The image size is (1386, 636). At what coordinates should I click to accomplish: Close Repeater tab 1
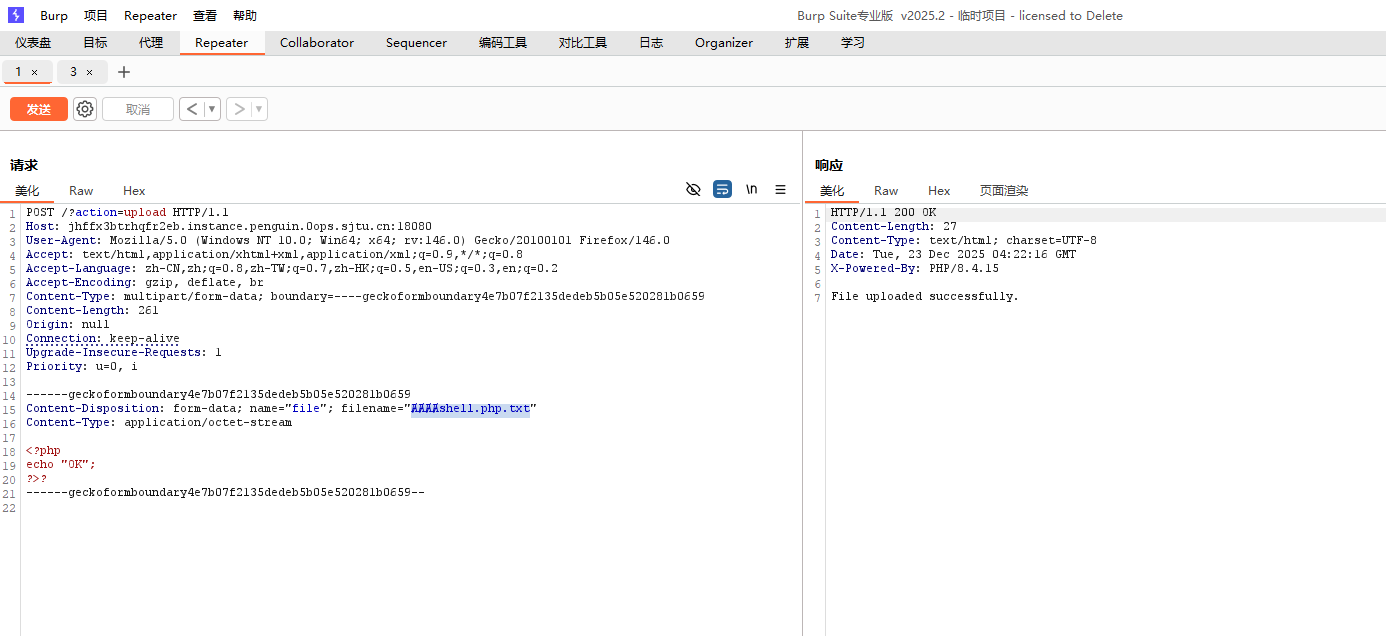[34, 72]
